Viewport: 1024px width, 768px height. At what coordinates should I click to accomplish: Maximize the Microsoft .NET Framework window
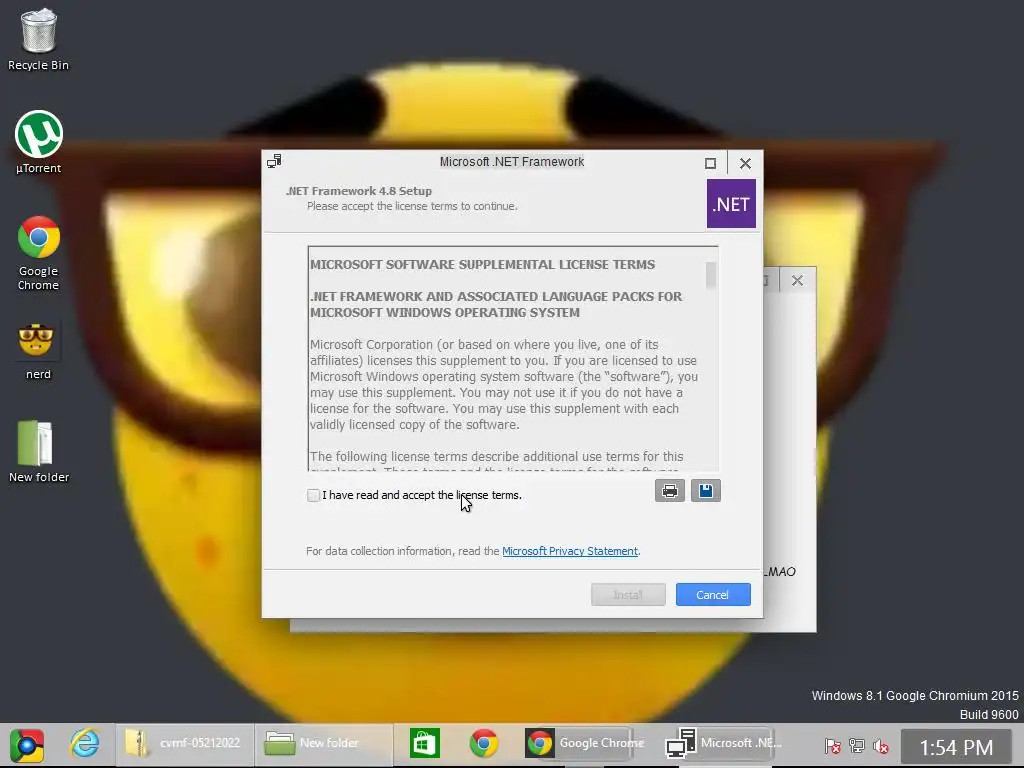click(x=710, y=163)
